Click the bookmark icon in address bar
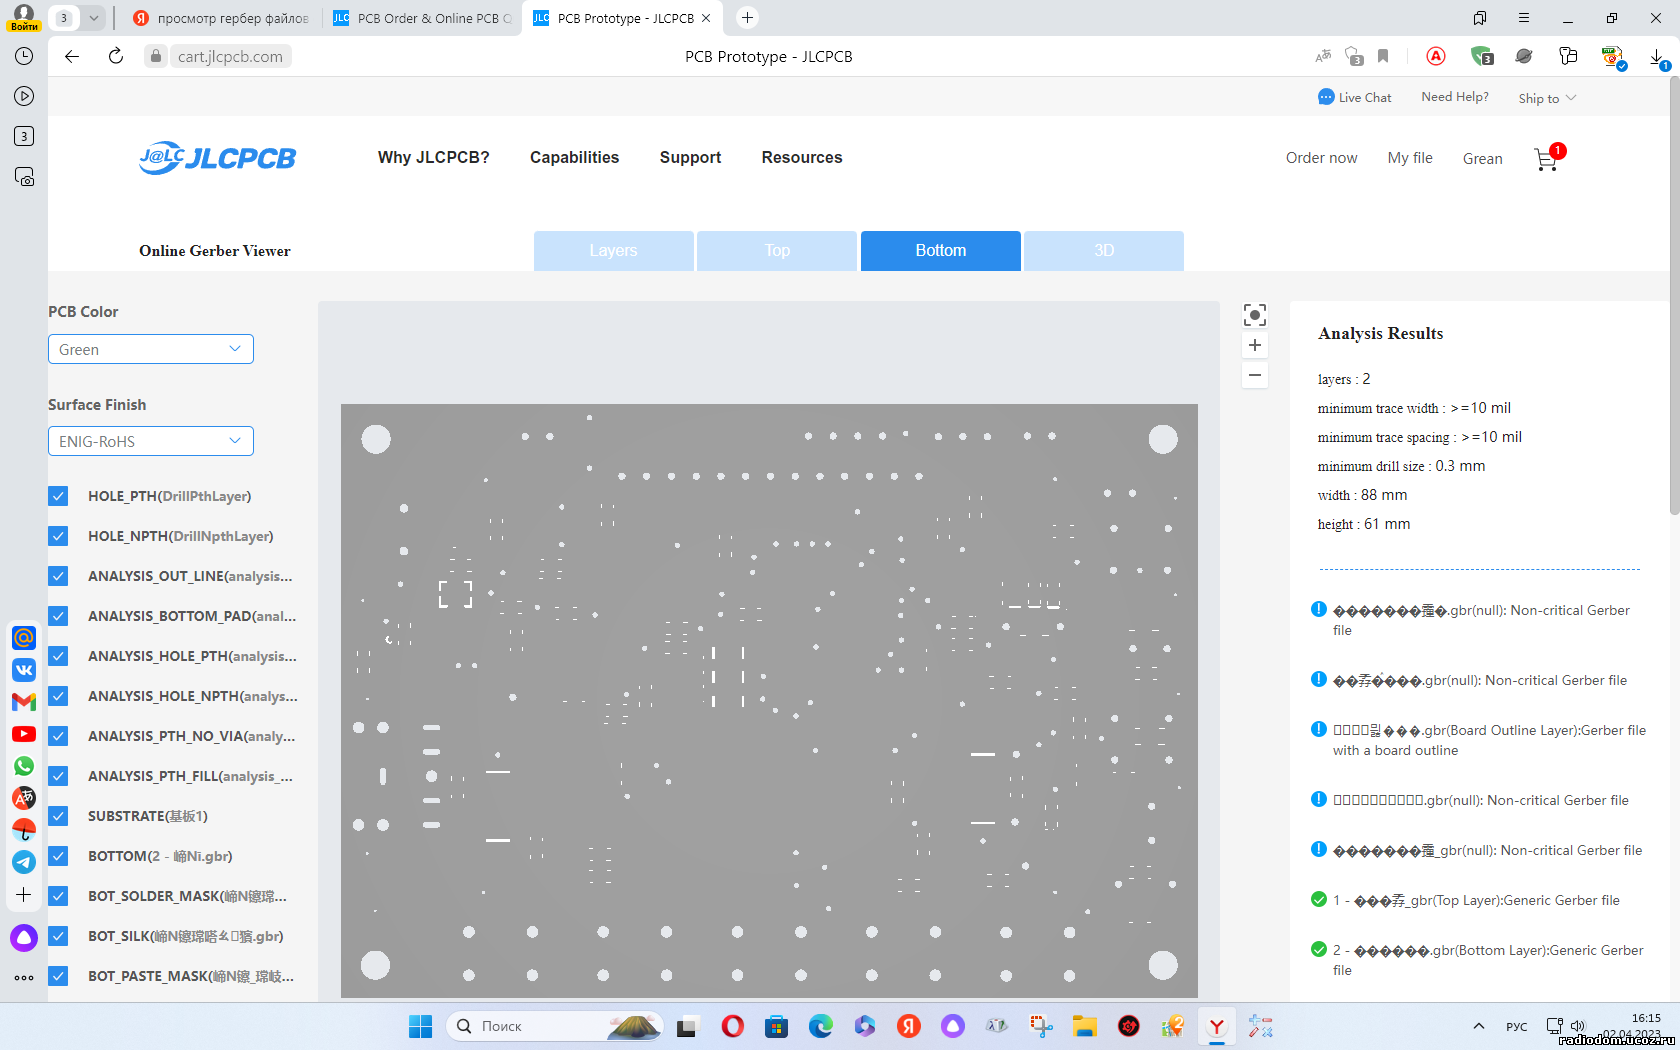Viewport: 1680px width, 1050px height. coord(1383,56)
